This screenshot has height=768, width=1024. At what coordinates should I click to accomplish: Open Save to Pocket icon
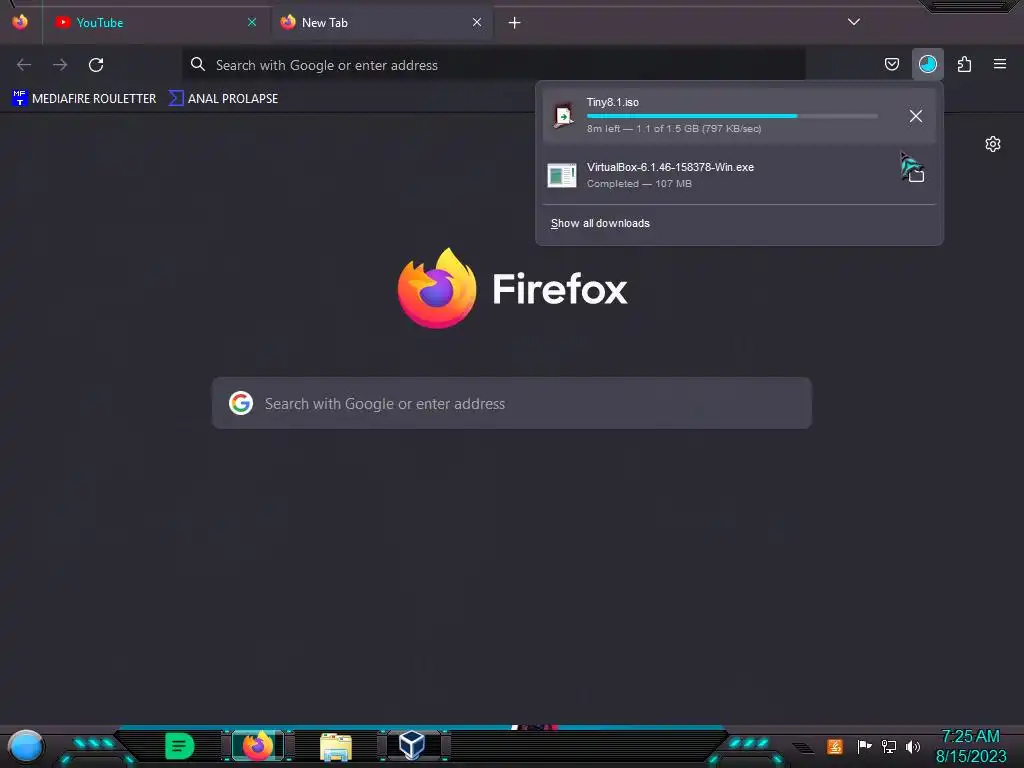coord(892,64)
